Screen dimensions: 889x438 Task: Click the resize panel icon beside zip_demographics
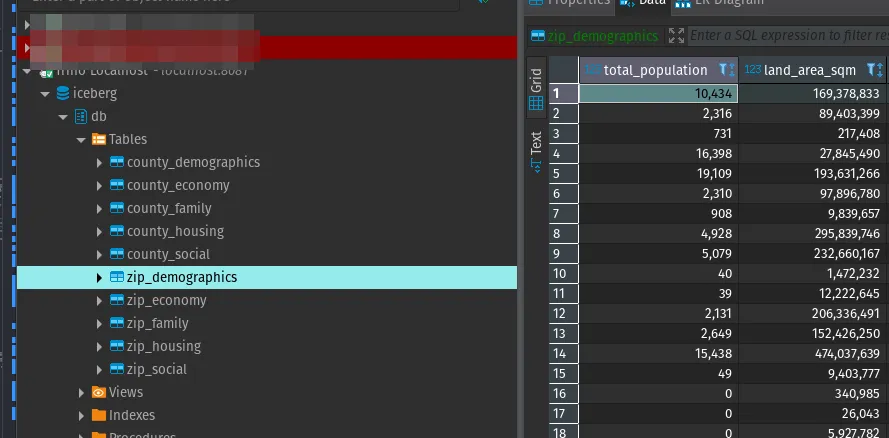click(676, 36)
